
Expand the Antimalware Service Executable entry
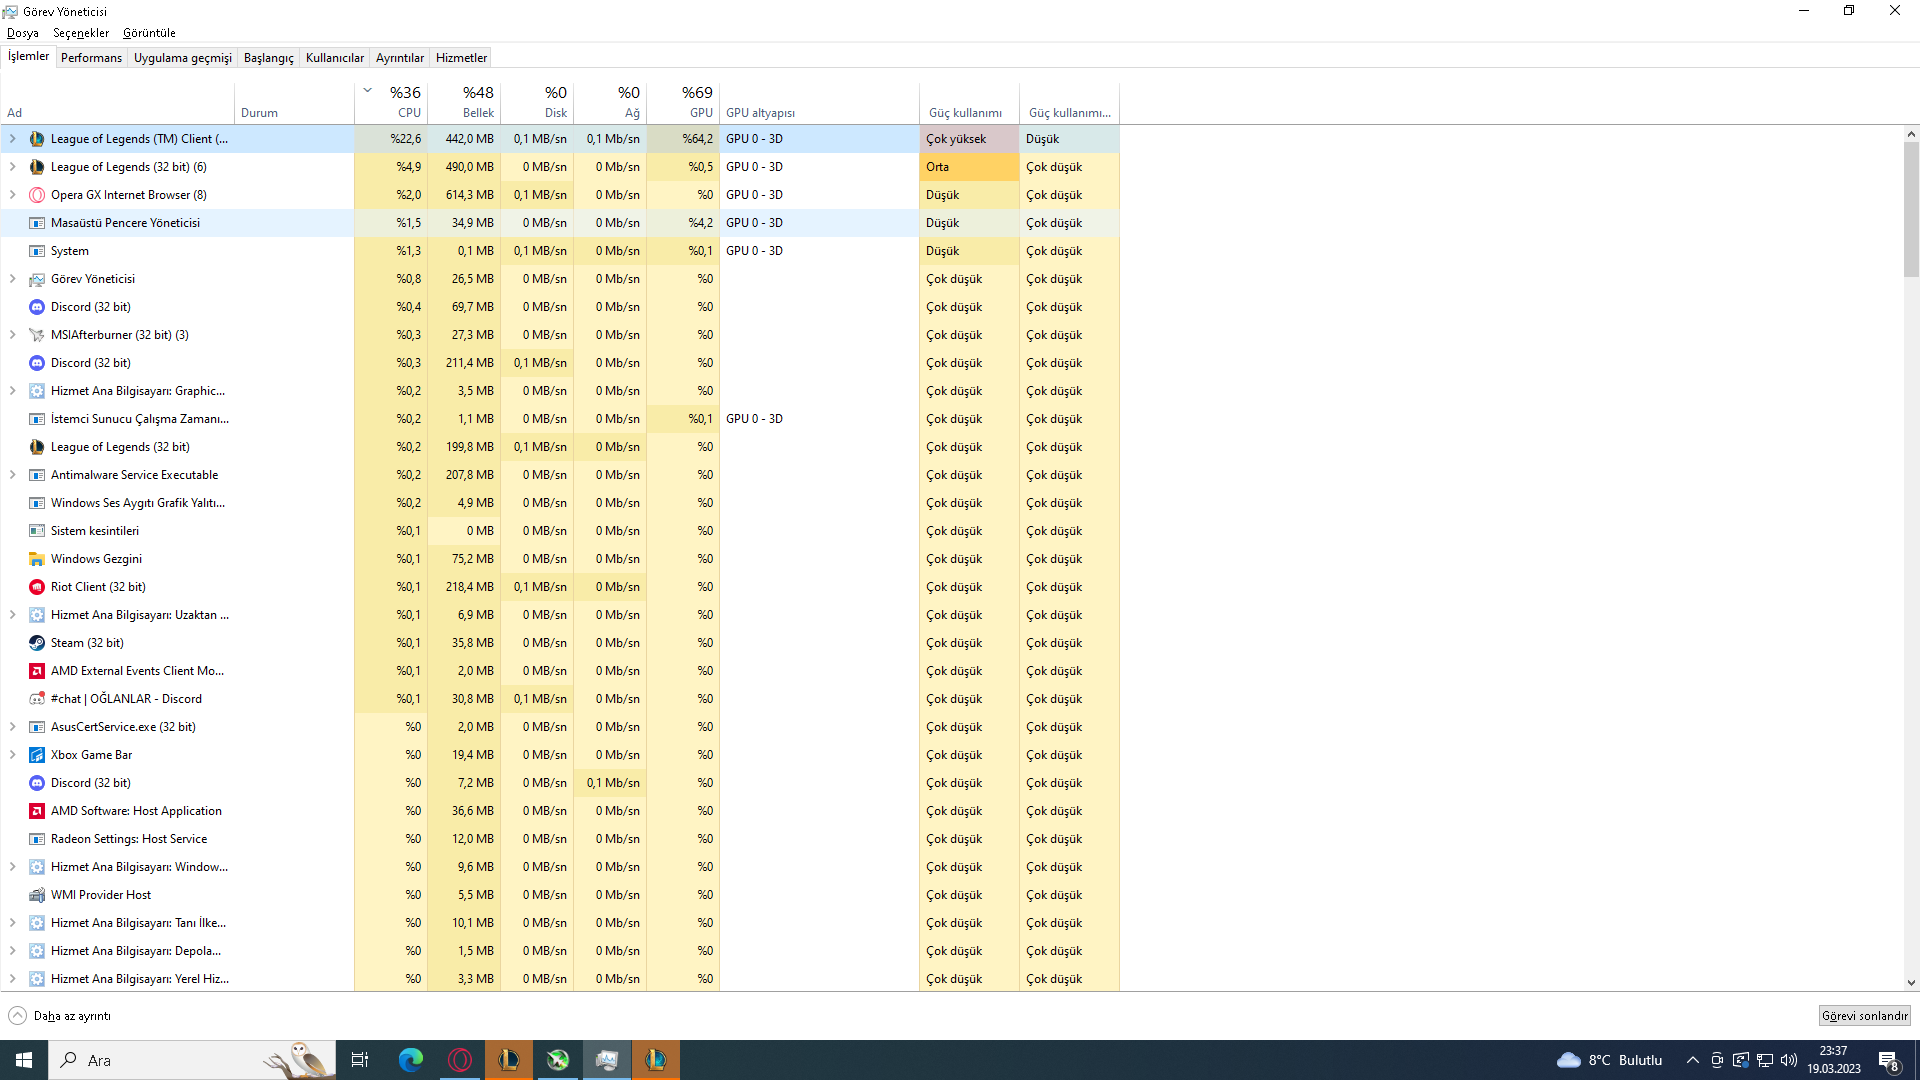tap(13, 475)
